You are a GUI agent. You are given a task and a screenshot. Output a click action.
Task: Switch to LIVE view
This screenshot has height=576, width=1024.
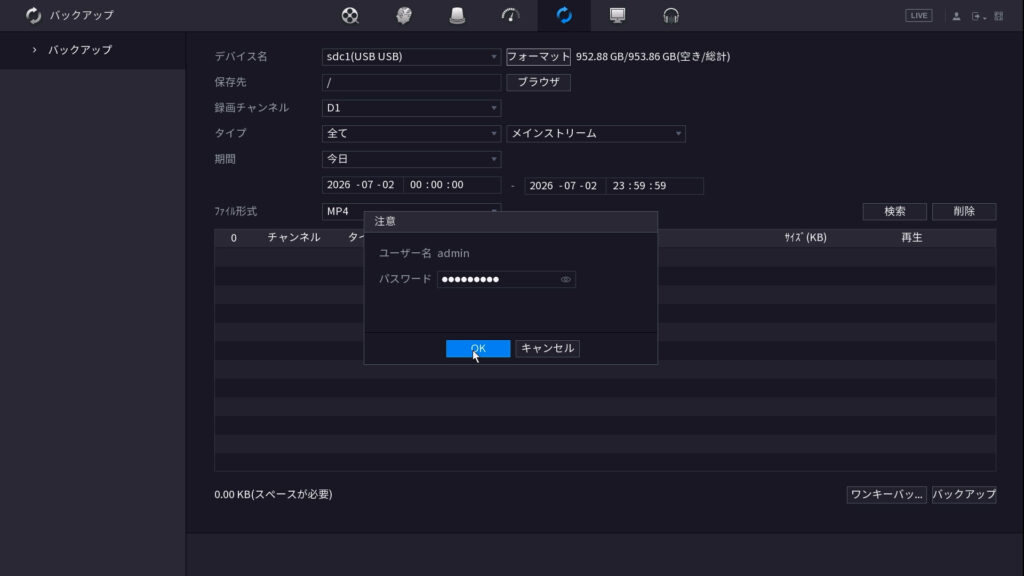919,15
